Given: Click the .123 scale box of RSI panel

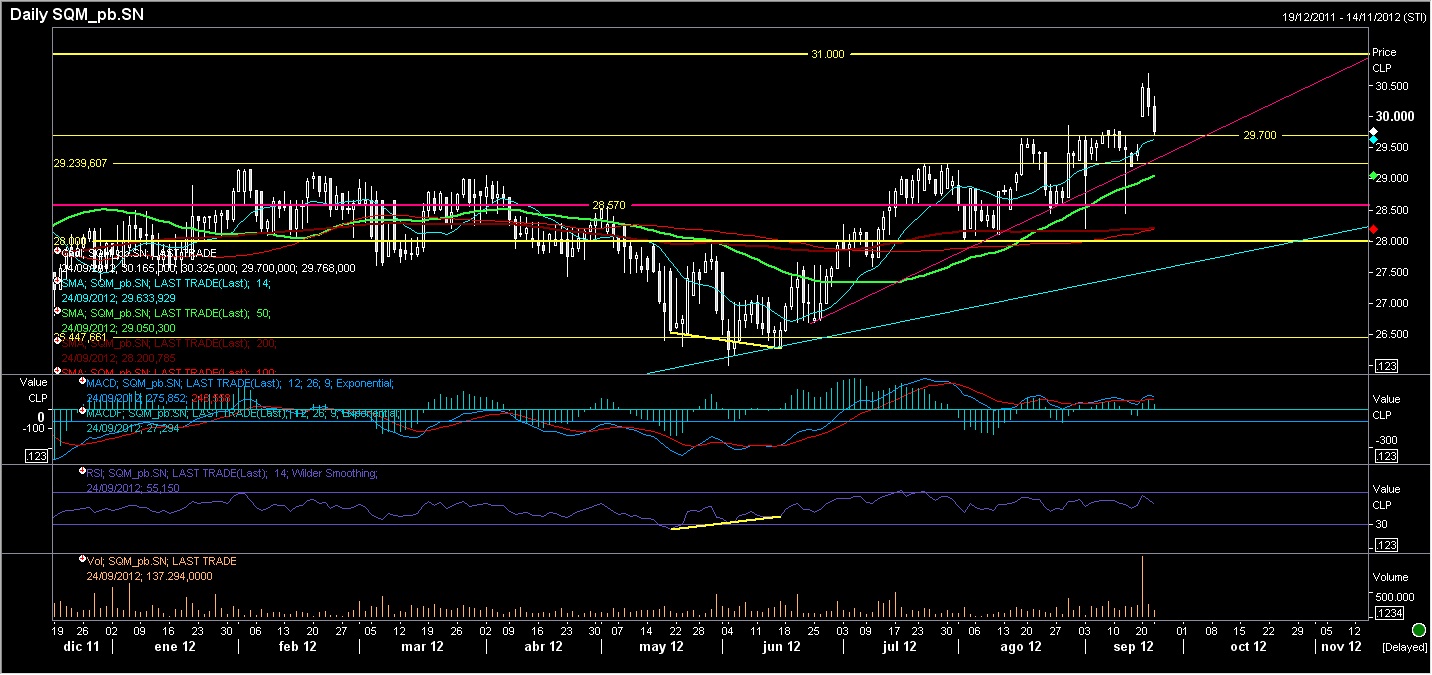Looking at the screenshot, I should [1386, 545].
